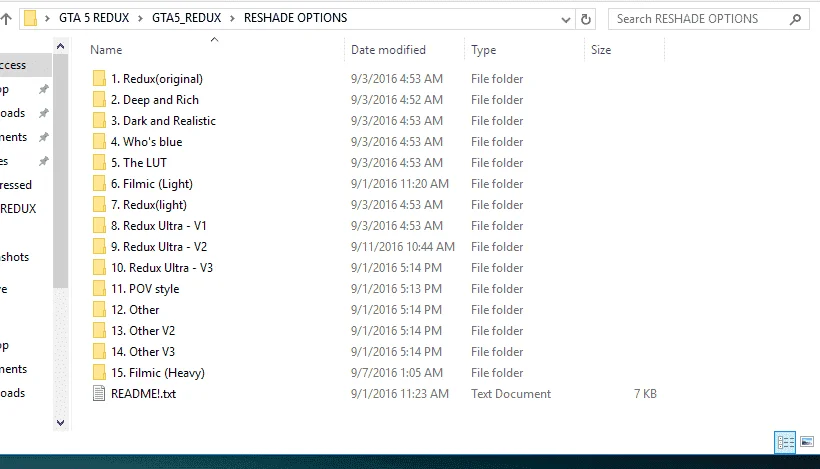Select the README!.txt document icon

point(99,393)
